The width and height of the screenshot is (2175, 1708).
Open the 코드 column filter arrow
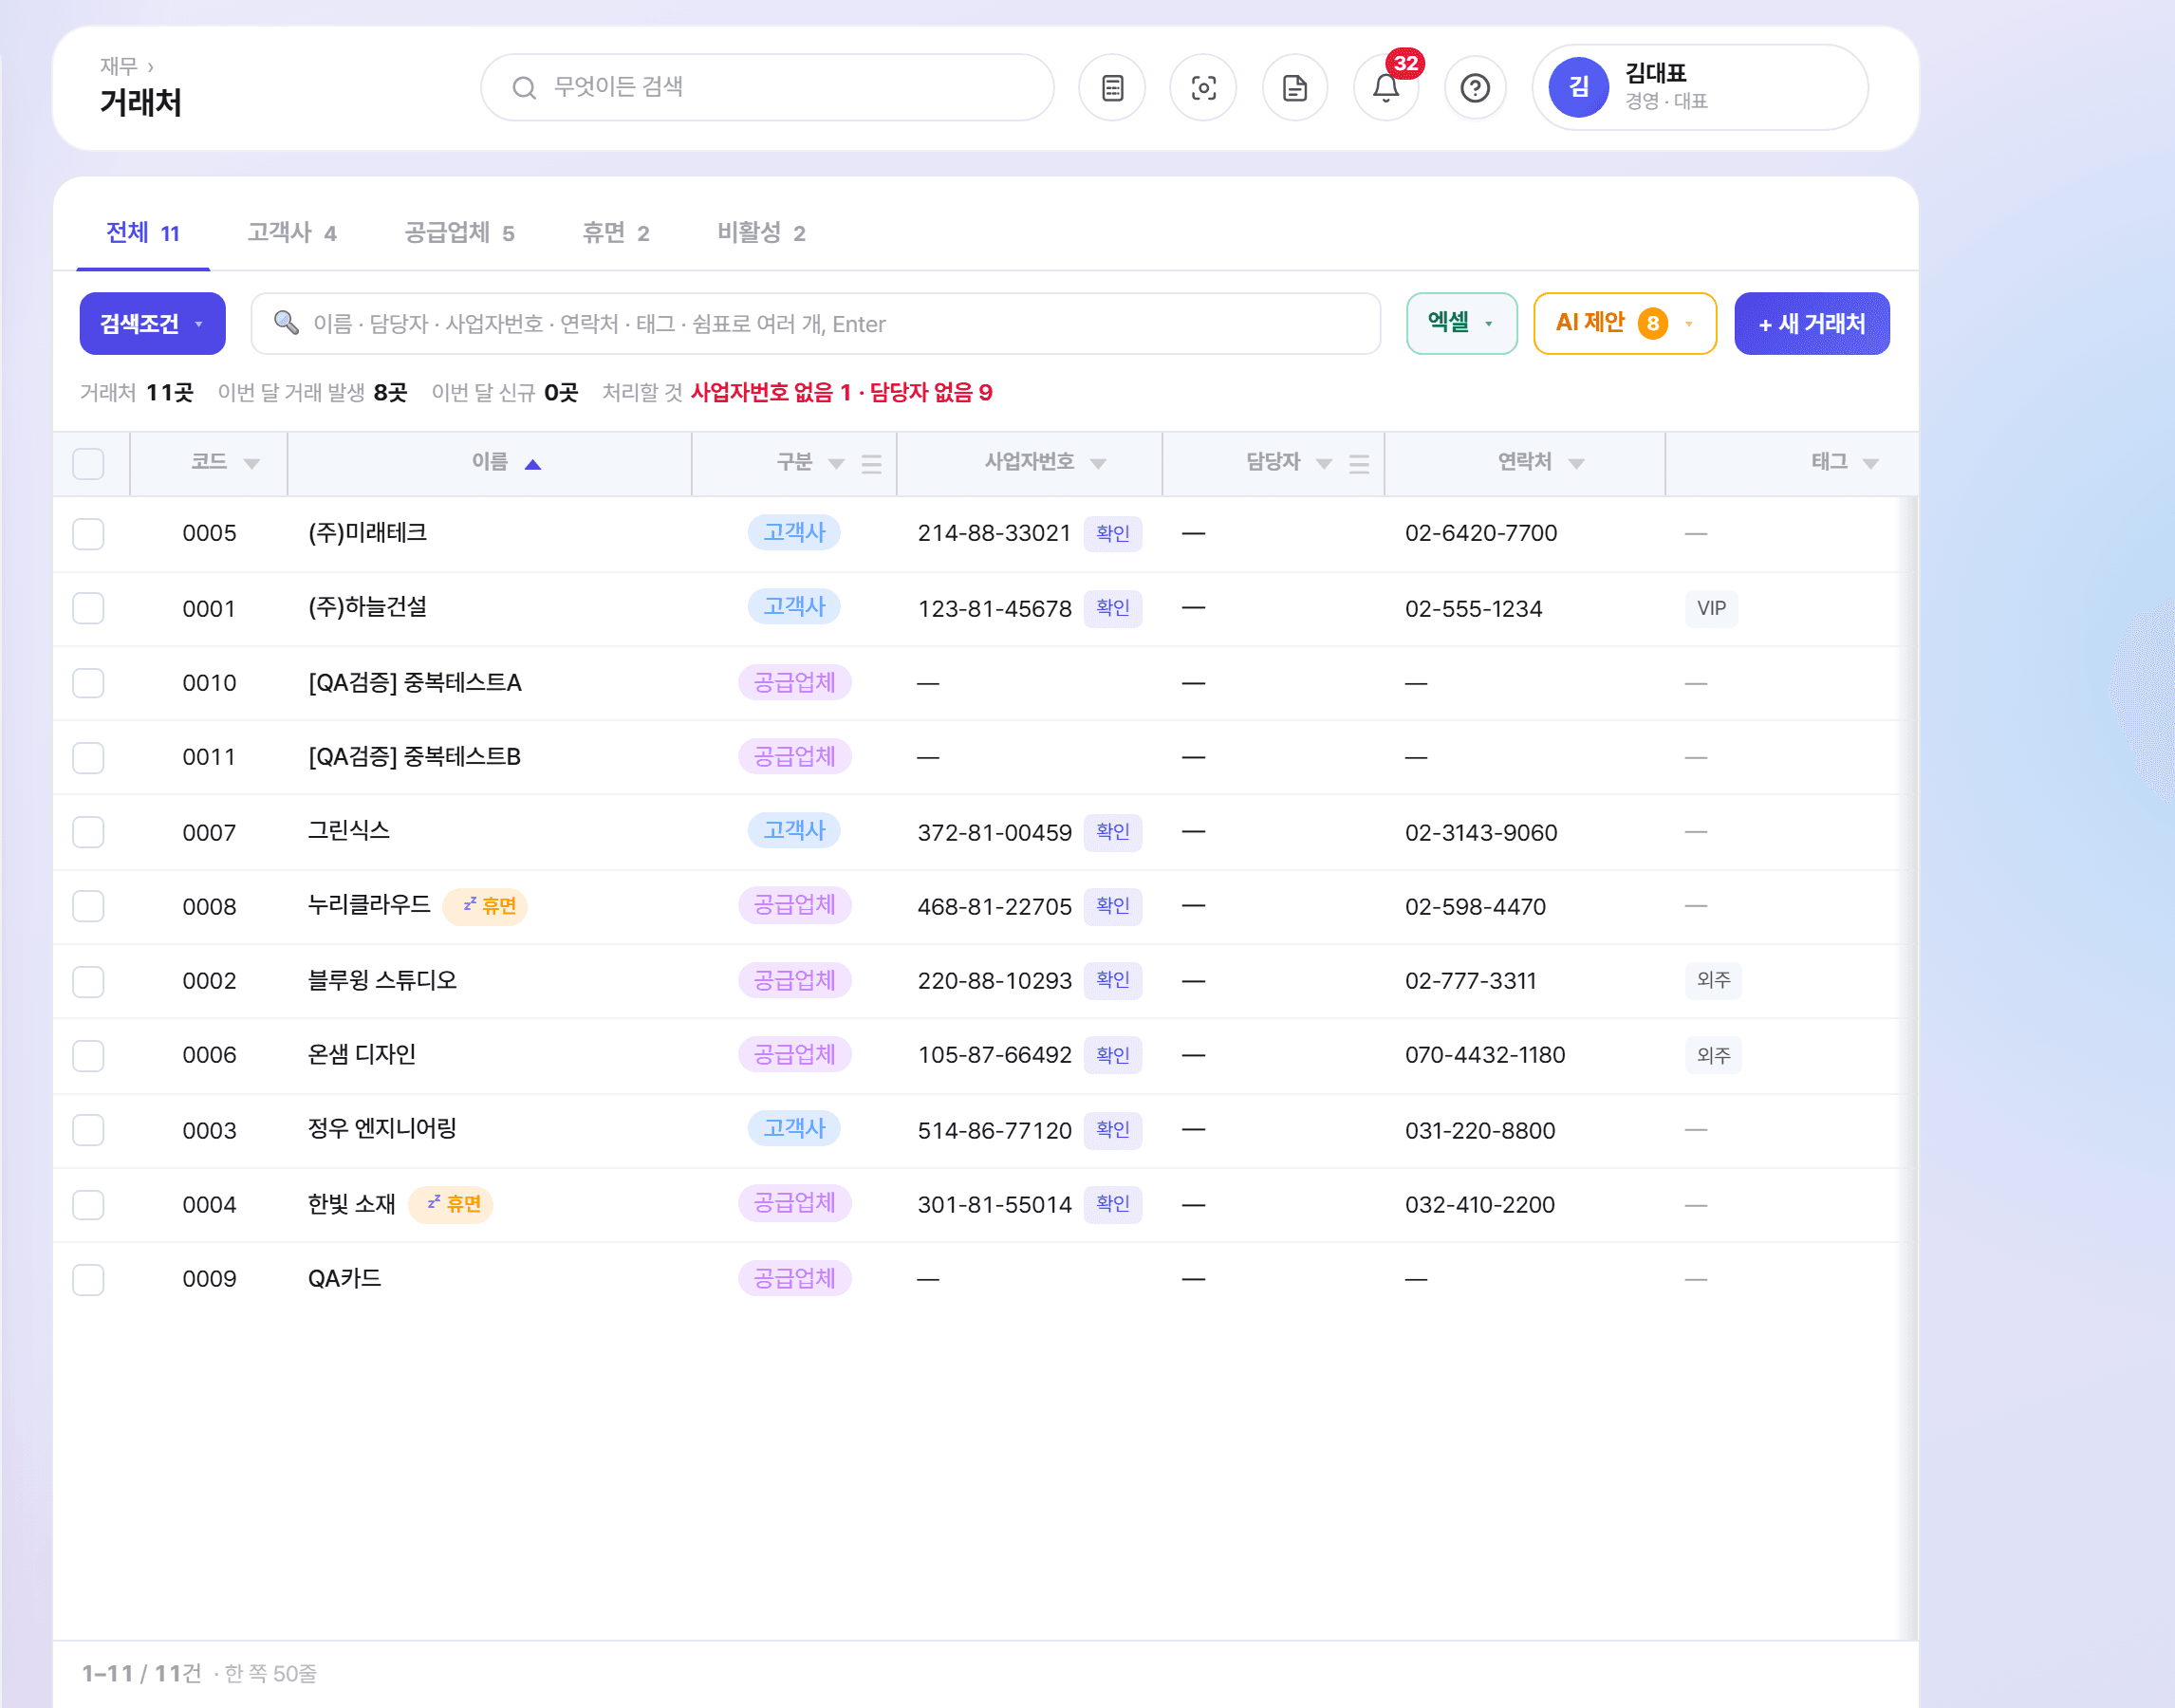click(x=252, y=463)
